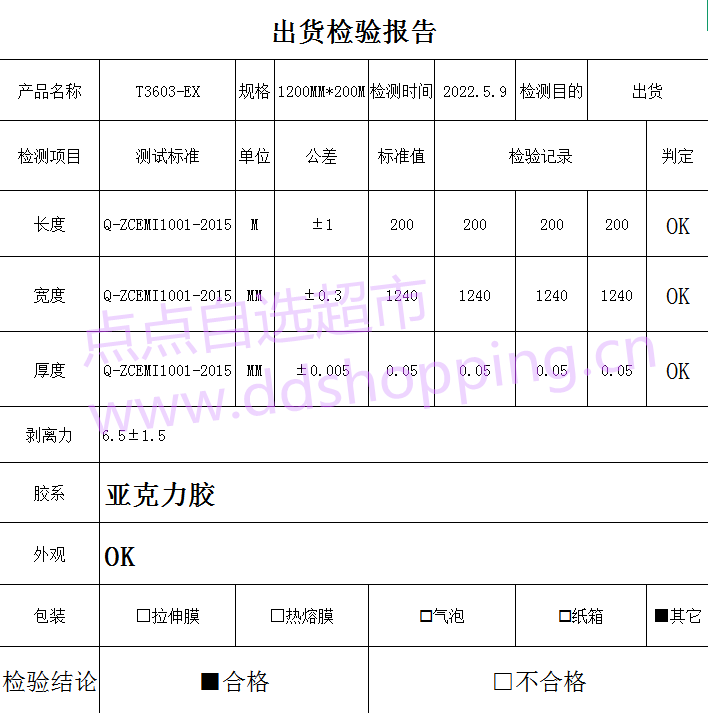Toggle the 合格 conclusion checkbox
The image size is (708, 713).
click(210, 682)
